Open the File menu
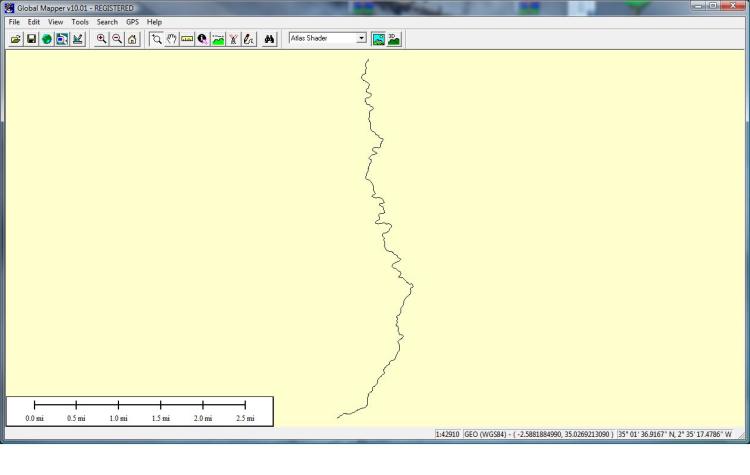 pos(14,22)
